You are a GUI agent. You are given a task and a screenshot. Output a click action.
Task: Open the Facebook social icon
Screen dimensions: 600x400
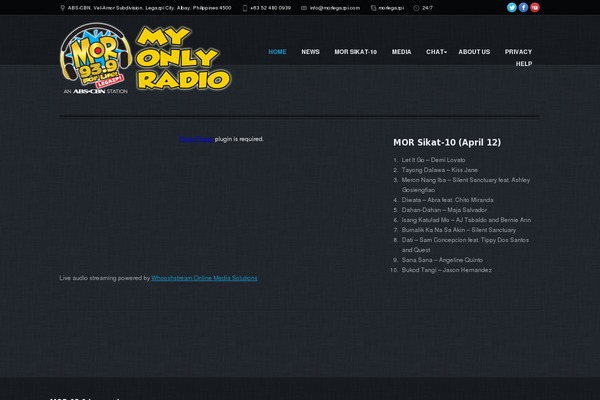coord(523,7)
